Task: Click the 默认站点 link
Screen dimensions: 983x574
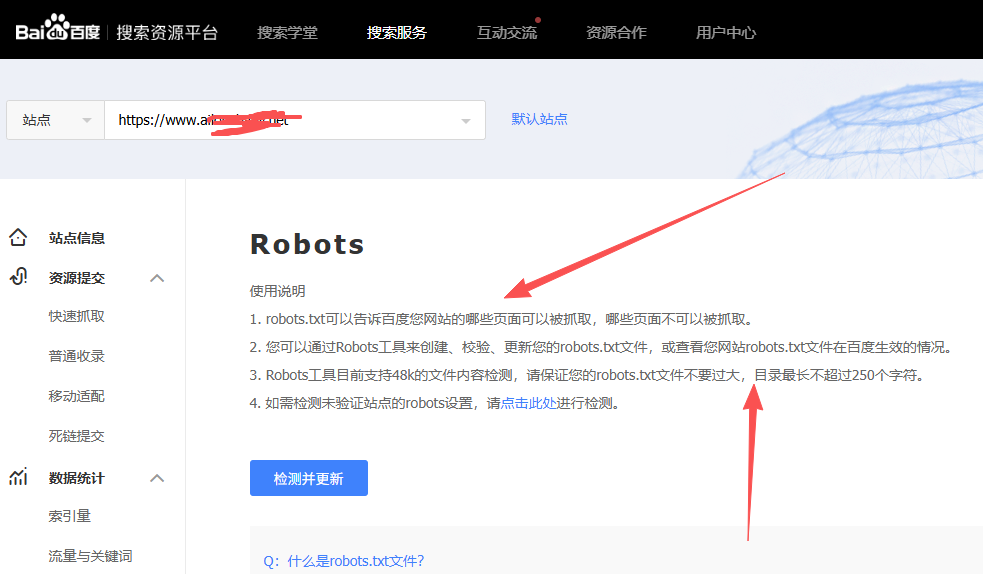Action: 539,119
